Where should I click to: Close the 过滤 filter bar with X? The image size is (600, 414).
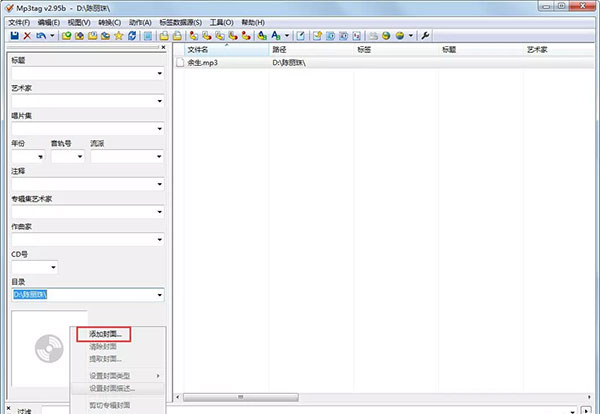pos(9,409)
